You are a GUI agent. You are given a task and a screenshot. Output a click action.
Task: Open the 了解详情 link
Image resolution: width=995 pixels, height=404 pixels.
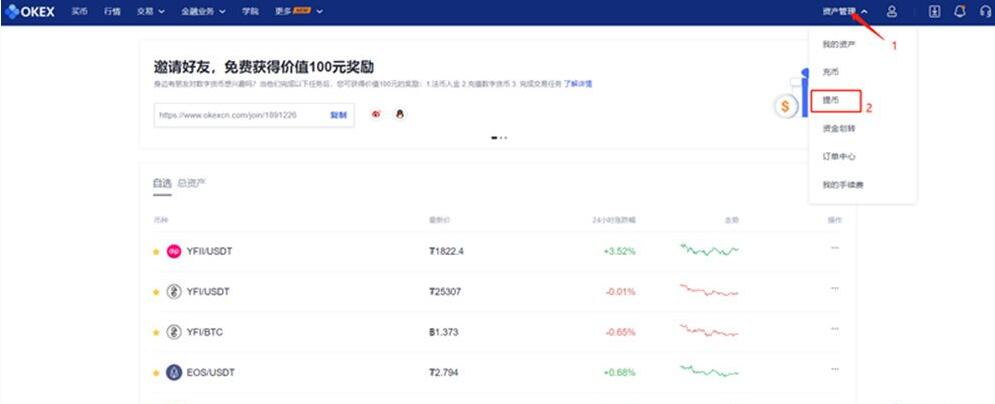pyautogui.click(x=578, y=84)
